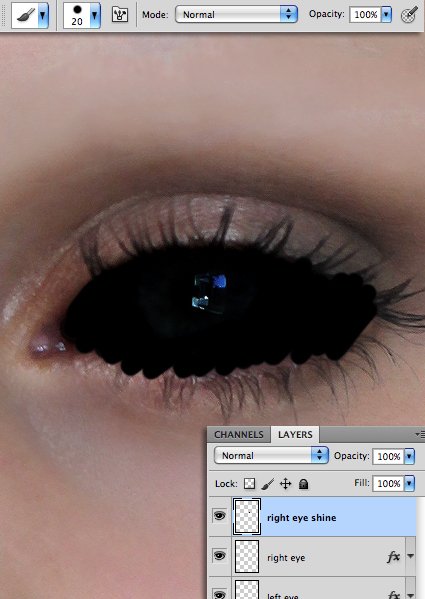Select the right eye layer name
The height and width of the screenshot is (599, 425).
286,558
